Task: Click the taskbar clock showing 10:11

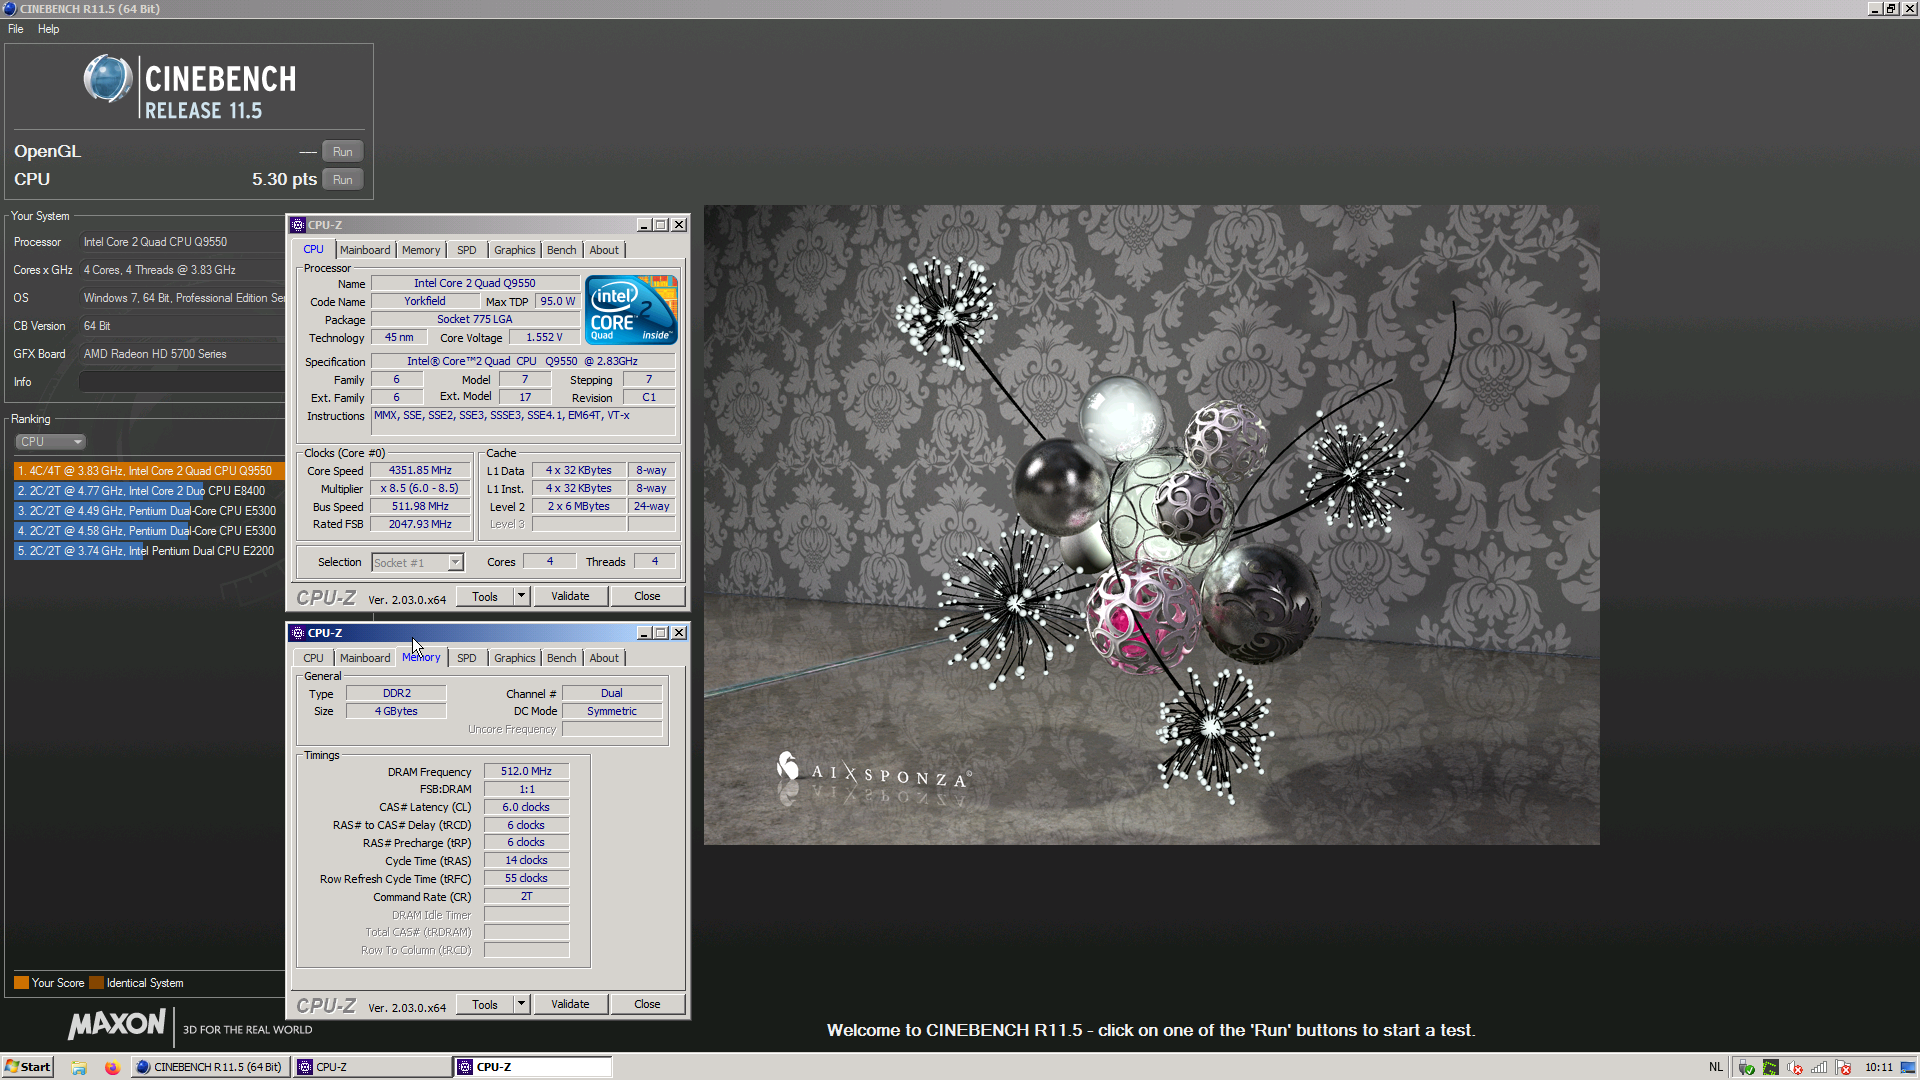Action: (1879, 1067)
